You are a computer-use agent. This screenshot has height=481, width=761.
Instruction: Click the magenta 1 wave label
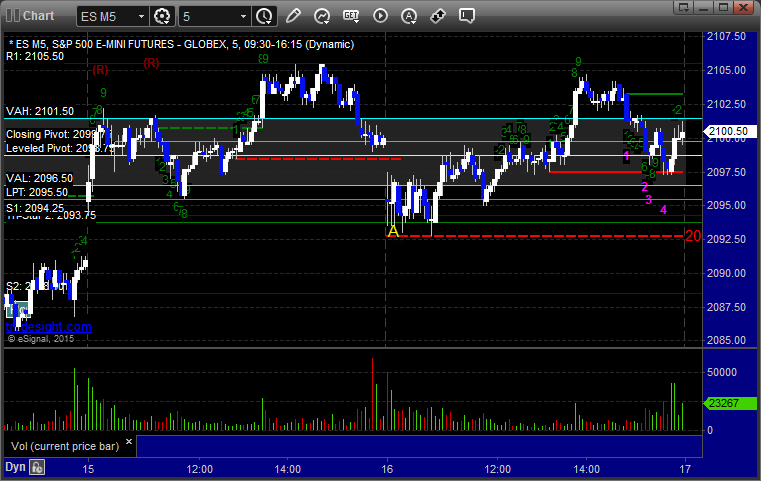[627, 156]
